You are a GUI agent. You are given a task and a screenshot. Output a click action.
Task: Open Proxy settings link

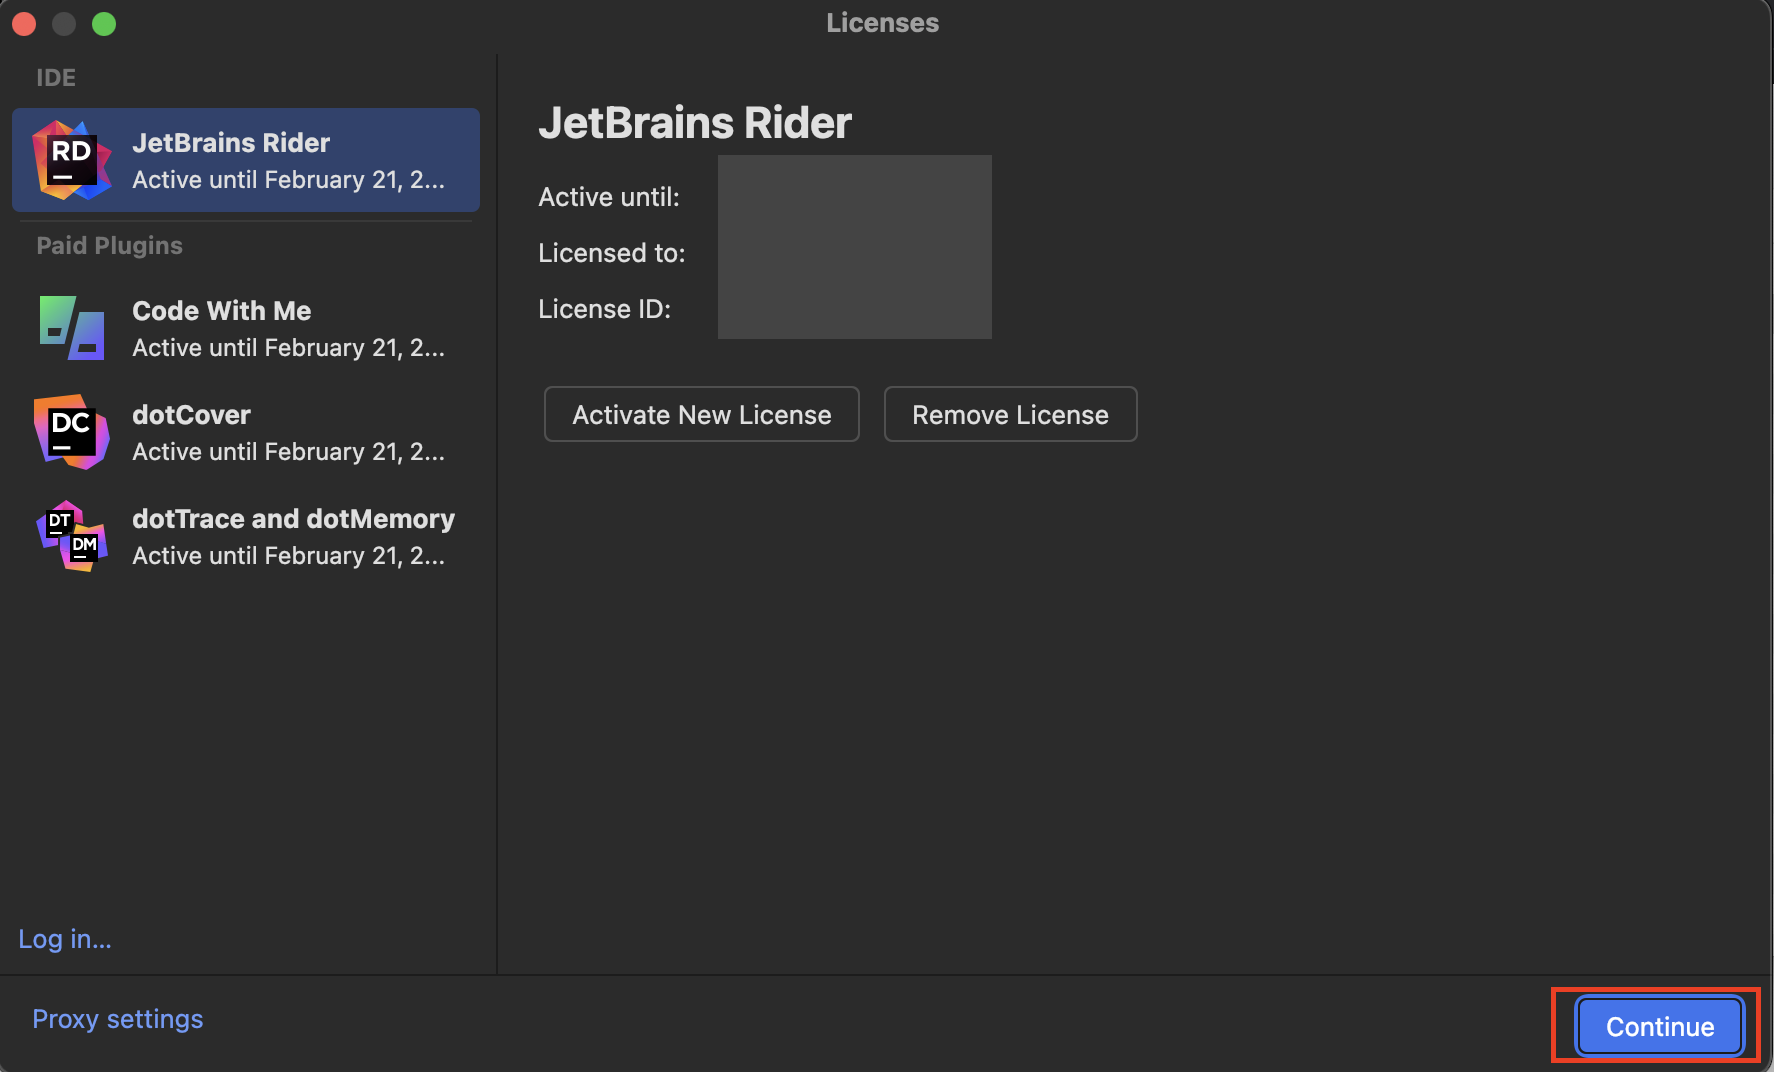tap(118, 1019)
